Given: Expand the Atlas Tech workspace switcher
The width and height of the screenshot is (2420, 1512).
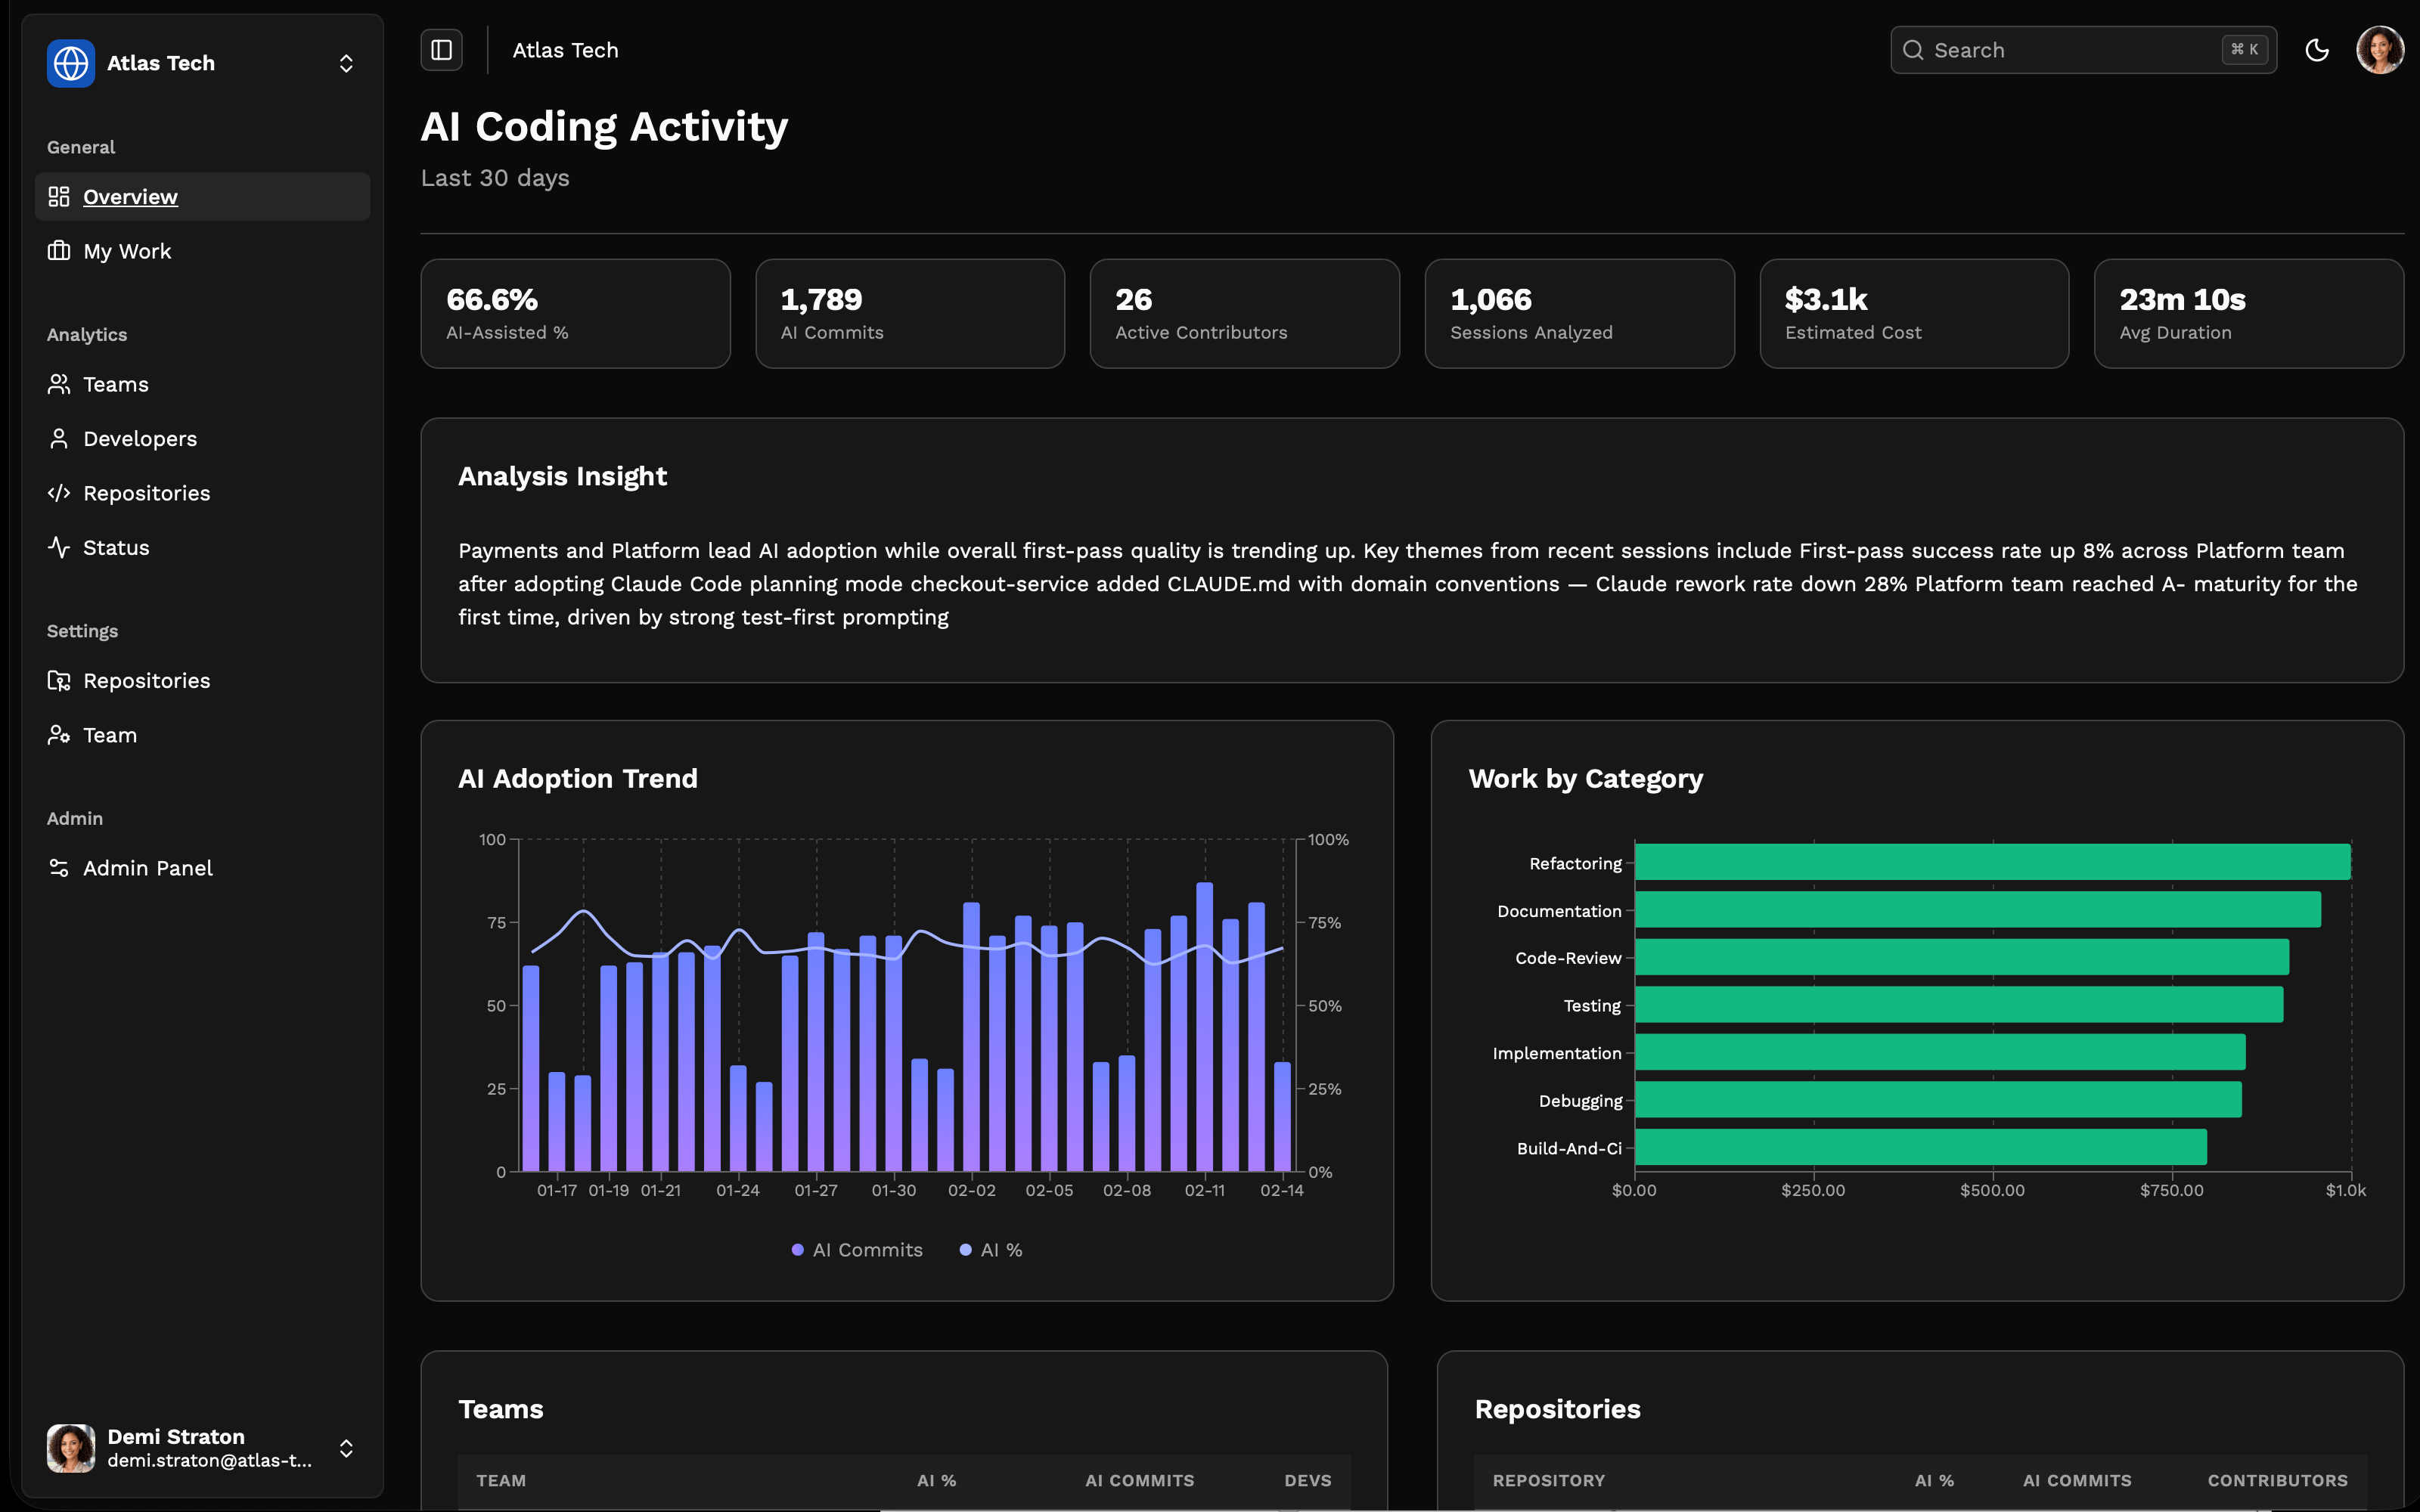Looking at the screenshot, I should click(346, 63).
